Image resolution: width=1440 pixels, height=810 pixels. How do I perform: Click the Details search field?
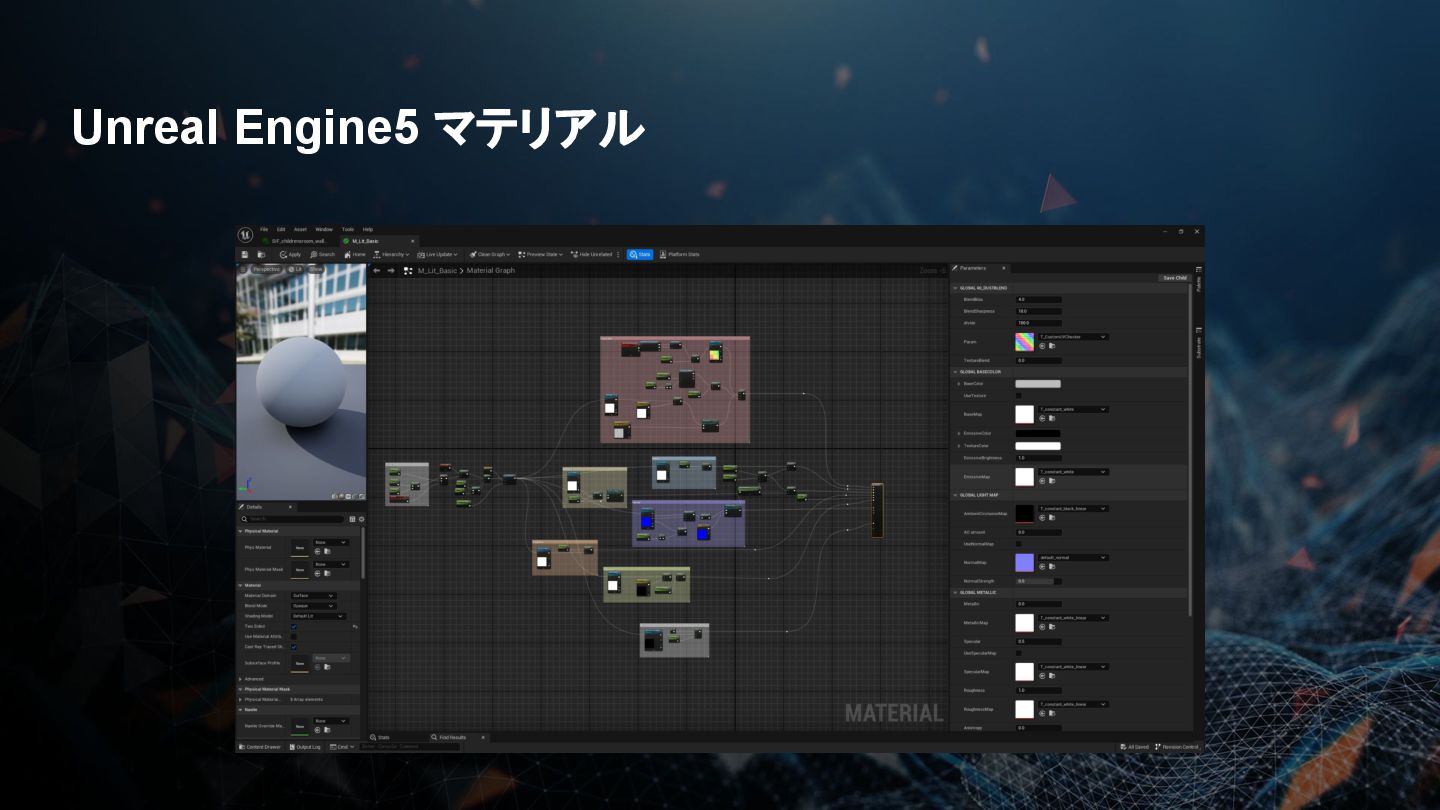(292, 519)
